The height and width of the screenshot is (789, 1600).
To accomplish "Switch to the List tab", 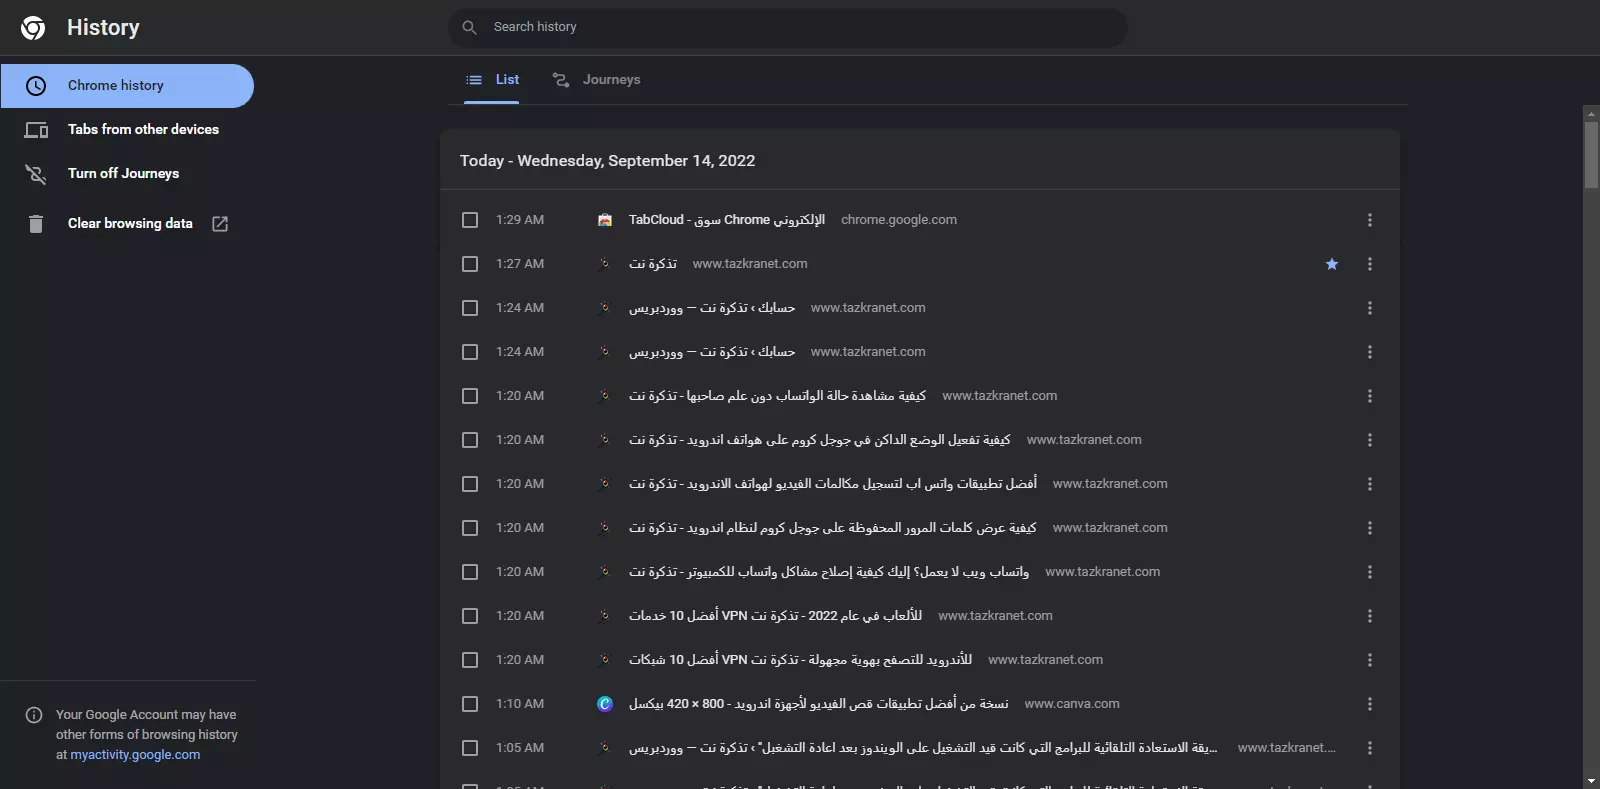I will coord(493,80).
